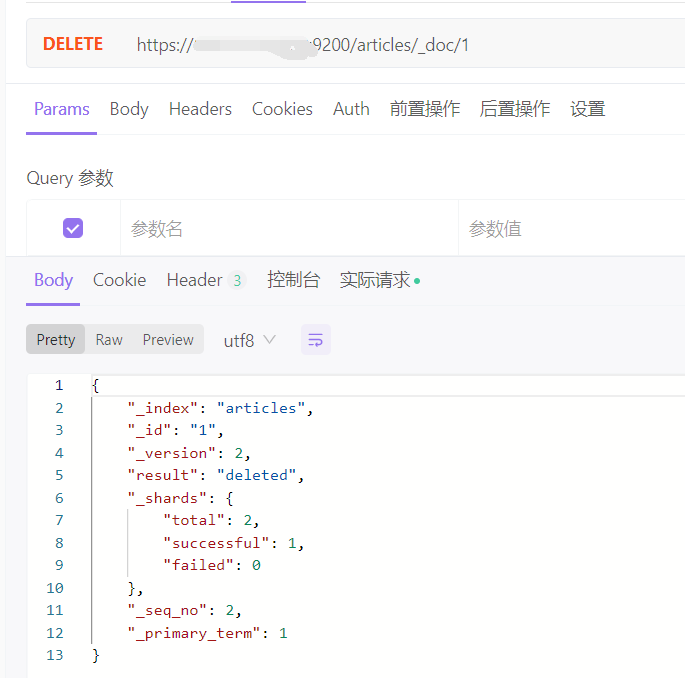Switch to the request Body tab
This screenshot has height=678, width=685.
point(129,109)
